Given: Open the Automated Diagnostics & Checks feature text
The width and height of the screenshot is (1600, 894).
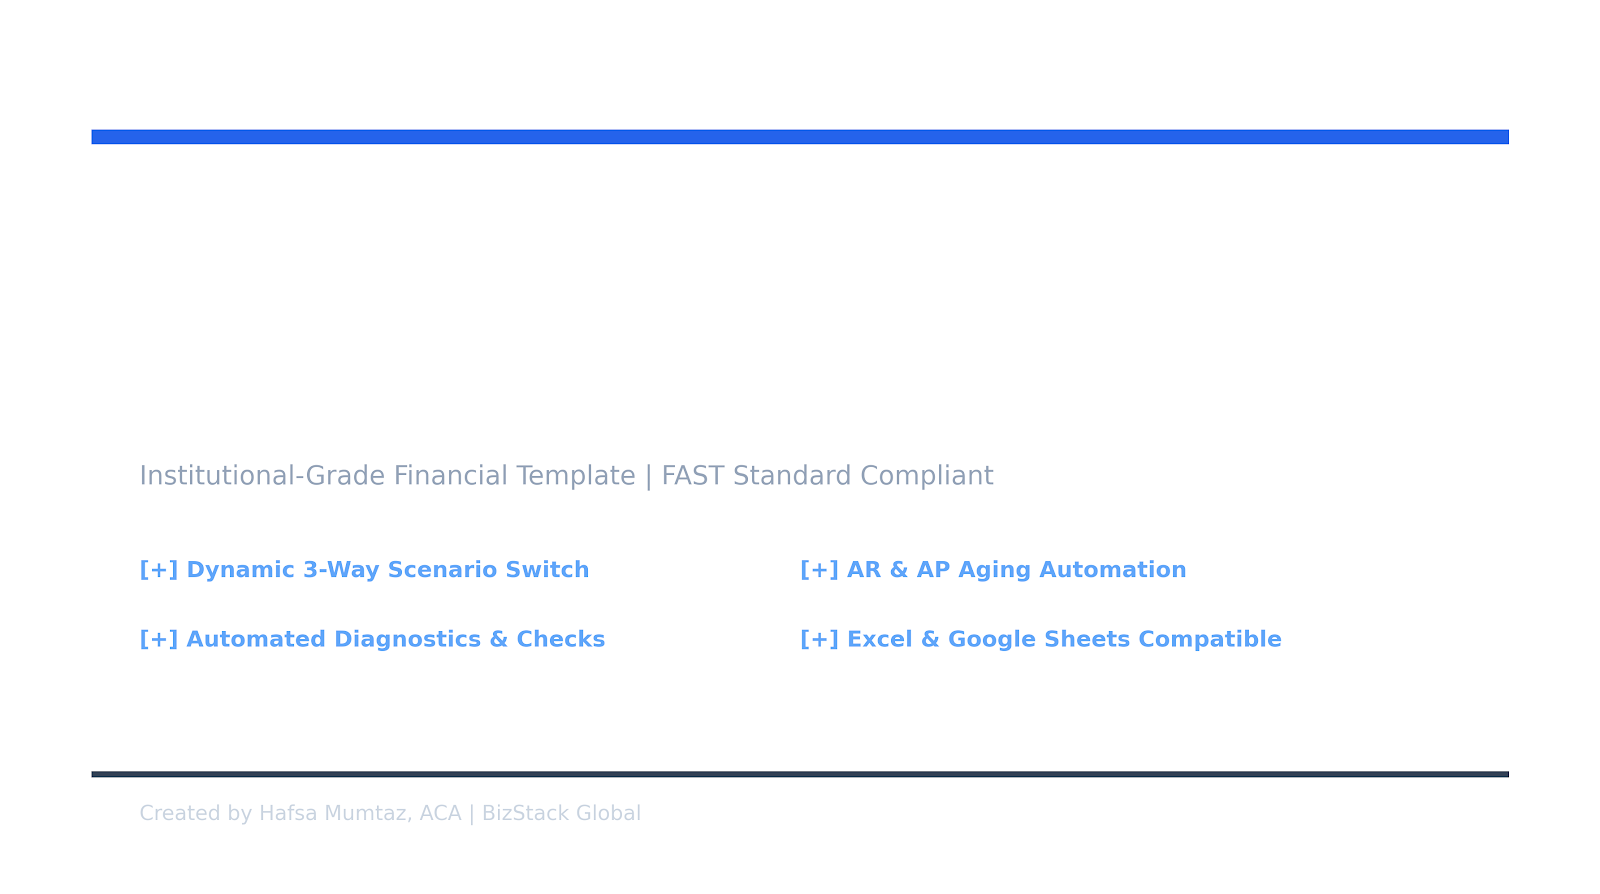Looking at the screenshot, I should (x=396, y=639).
